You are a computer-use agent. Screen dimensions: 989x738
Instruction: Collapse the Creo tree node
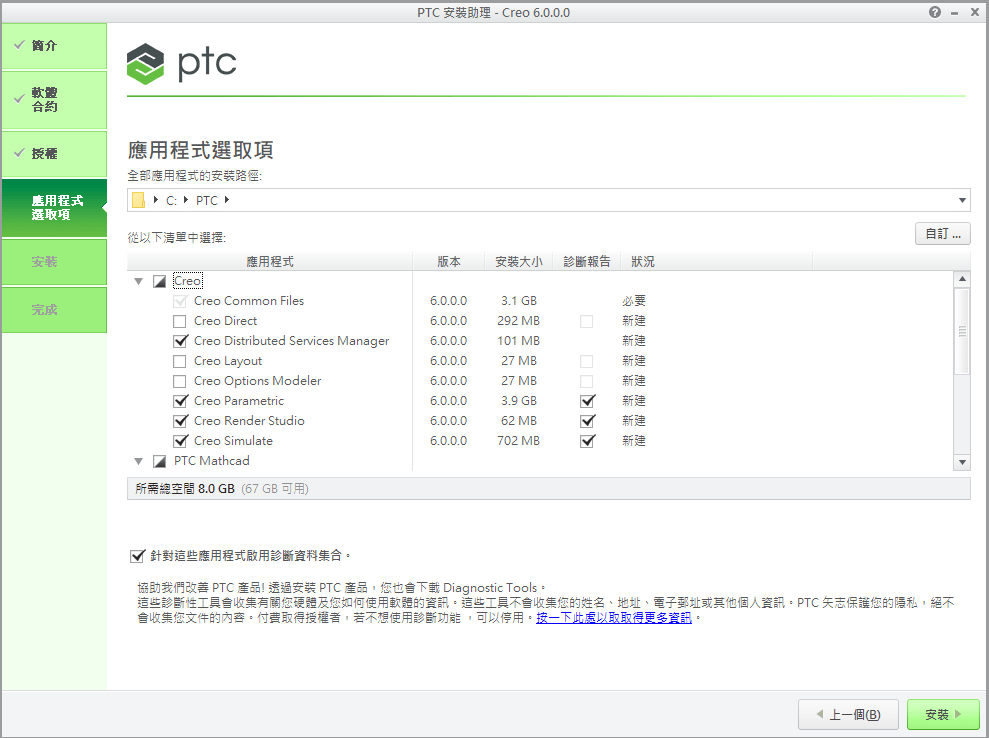138,281
